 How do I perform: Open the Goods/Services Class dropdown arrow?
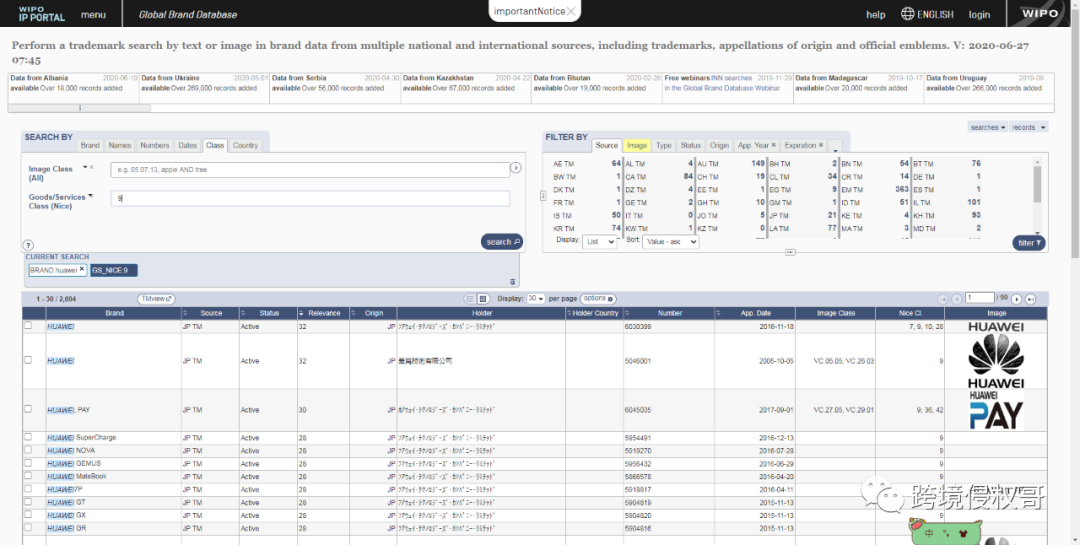pos(90,196)
